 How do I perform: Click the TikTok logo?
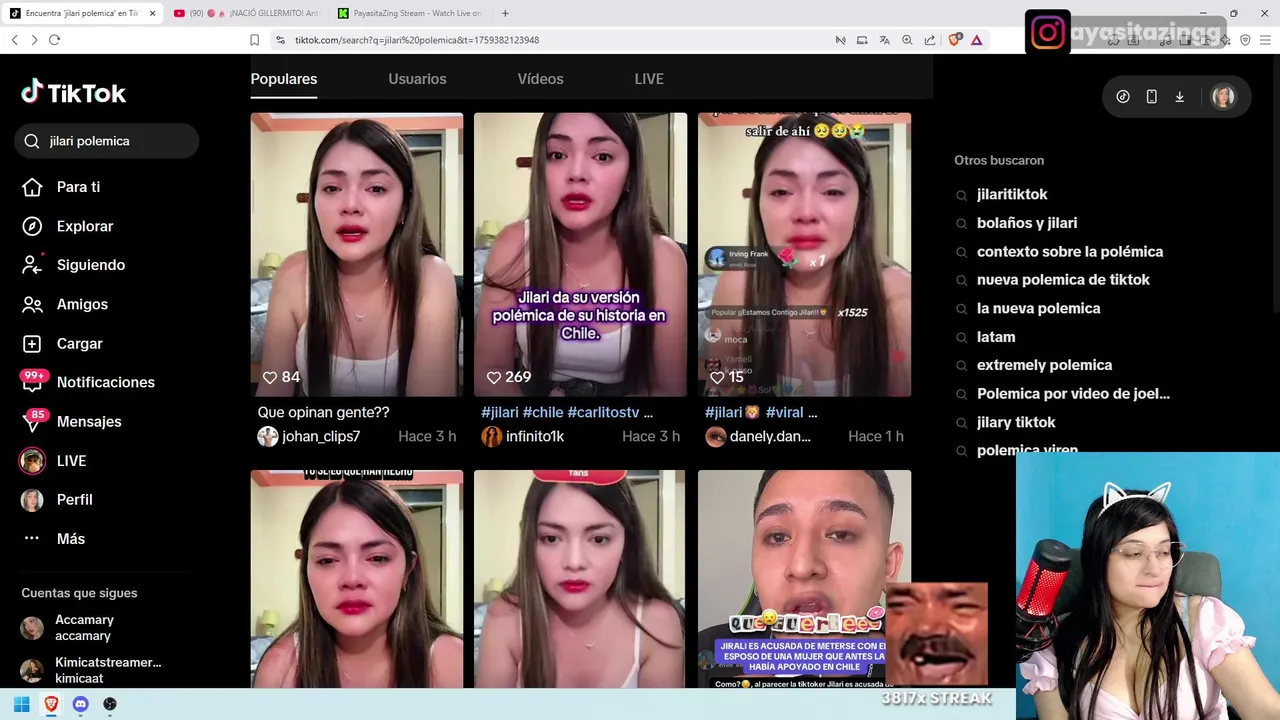click(x=74, y=93)
